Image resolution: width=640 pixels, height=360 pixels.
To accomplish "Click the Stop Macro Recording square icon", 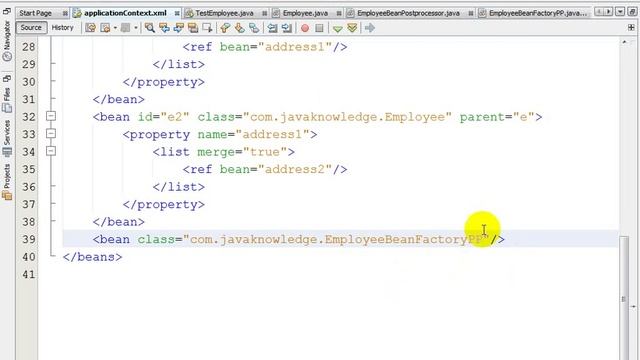I will coord(319,28).
